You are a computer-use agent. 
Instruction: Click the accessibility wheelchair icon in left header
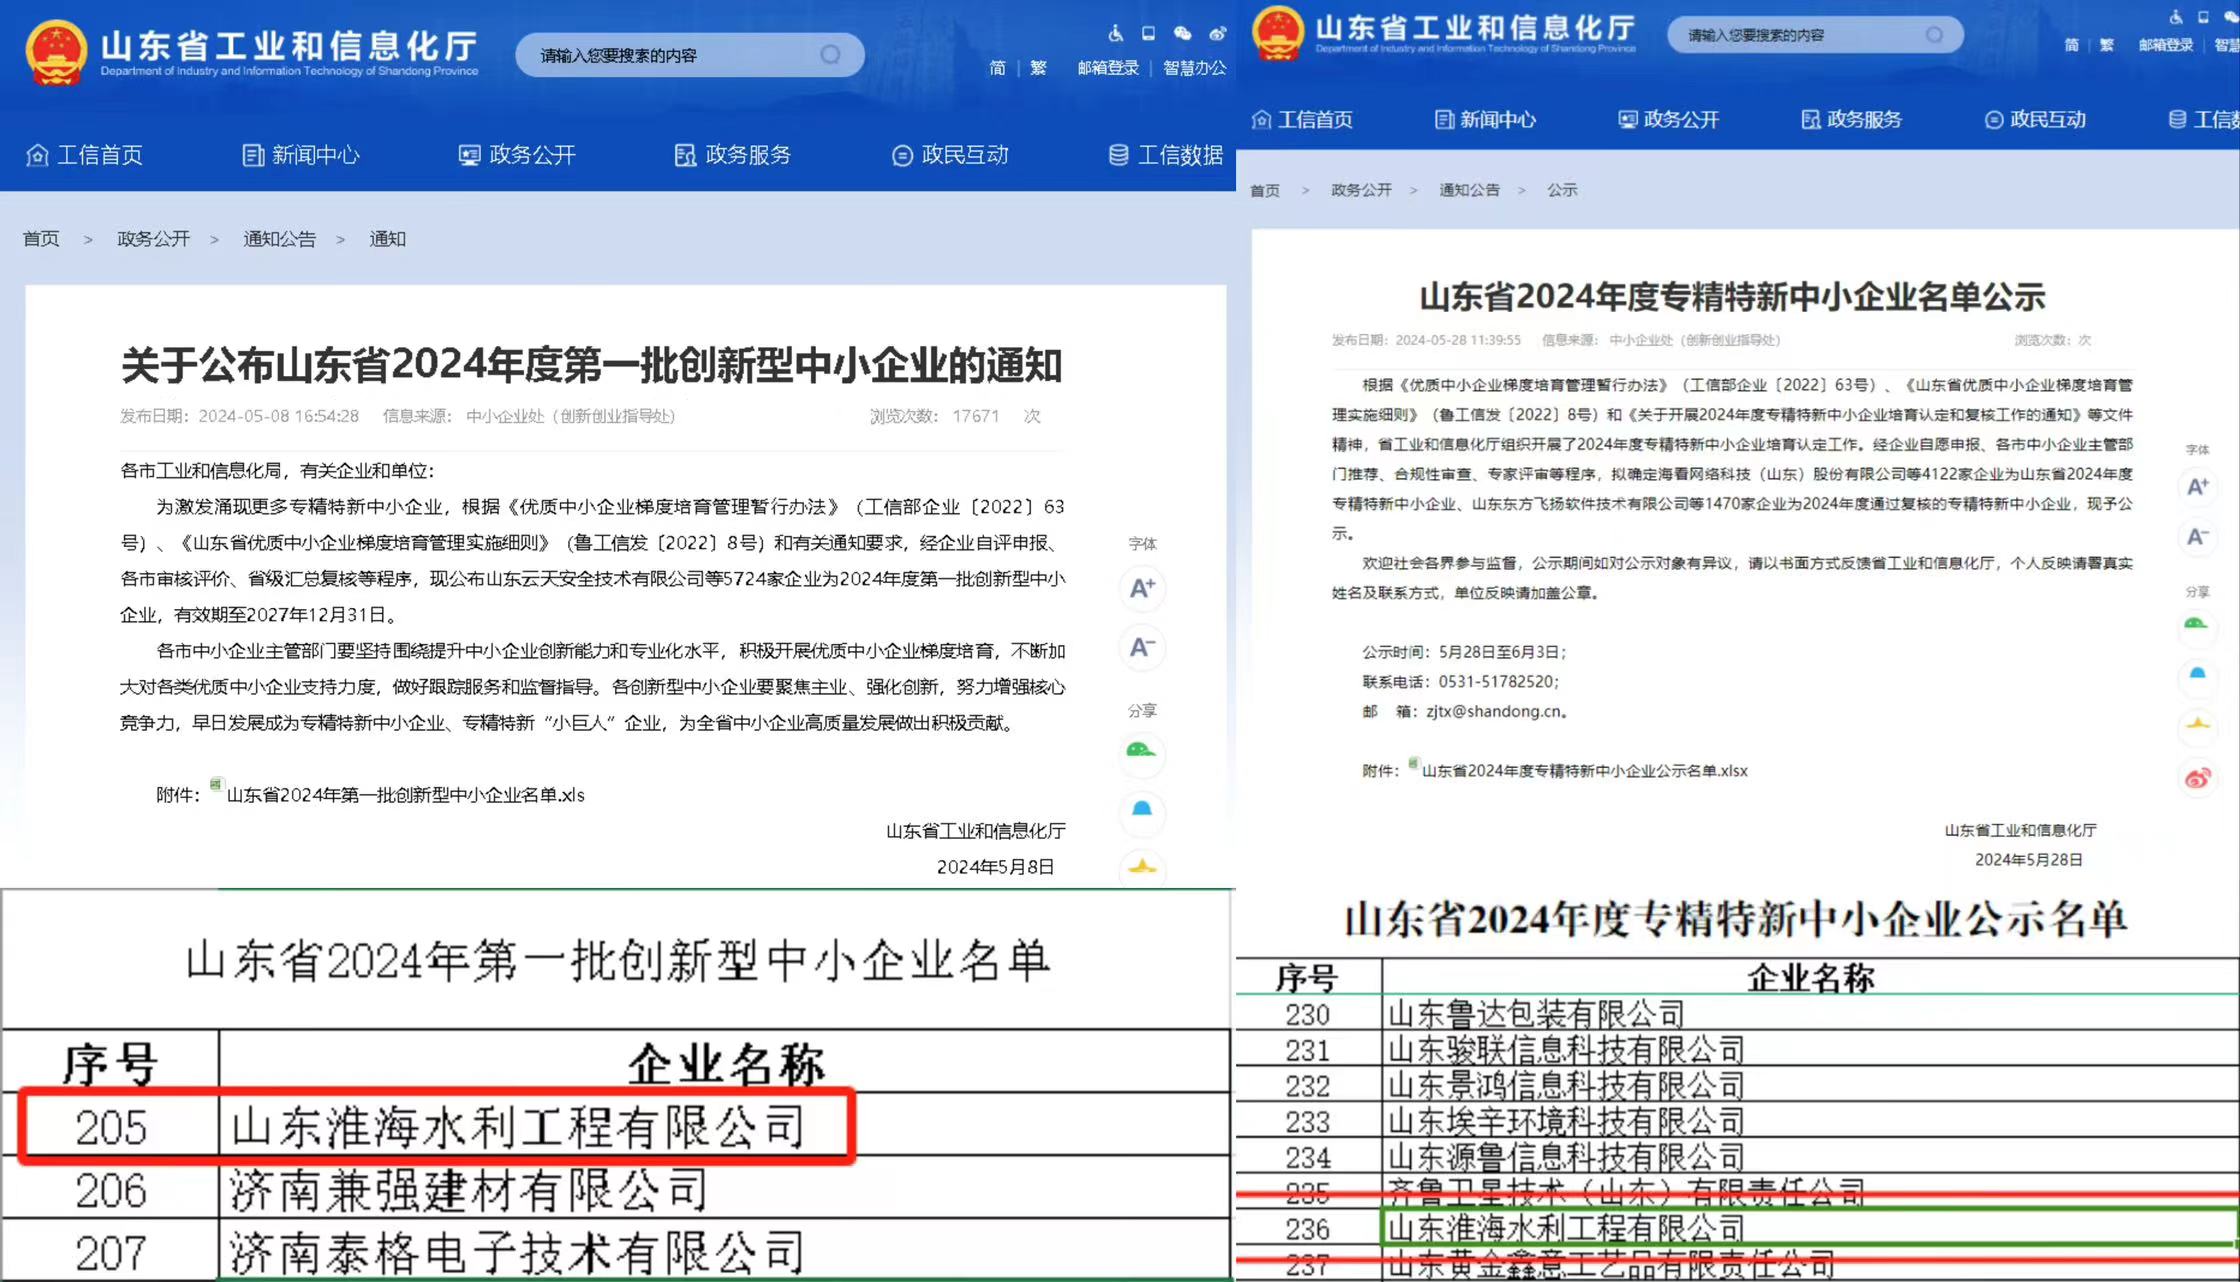click(x=1116, y=34)
